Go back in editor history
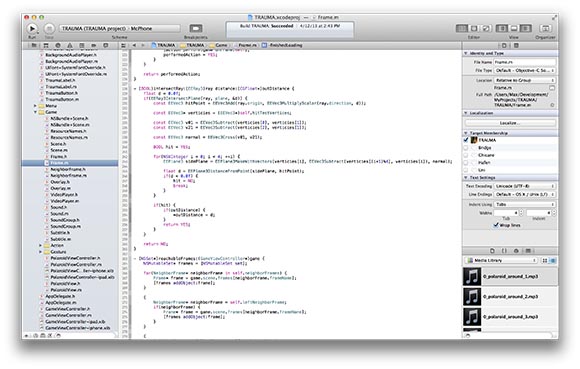Image resolution: width=580 pixels, height=369 pixels. tap(134, 45)
